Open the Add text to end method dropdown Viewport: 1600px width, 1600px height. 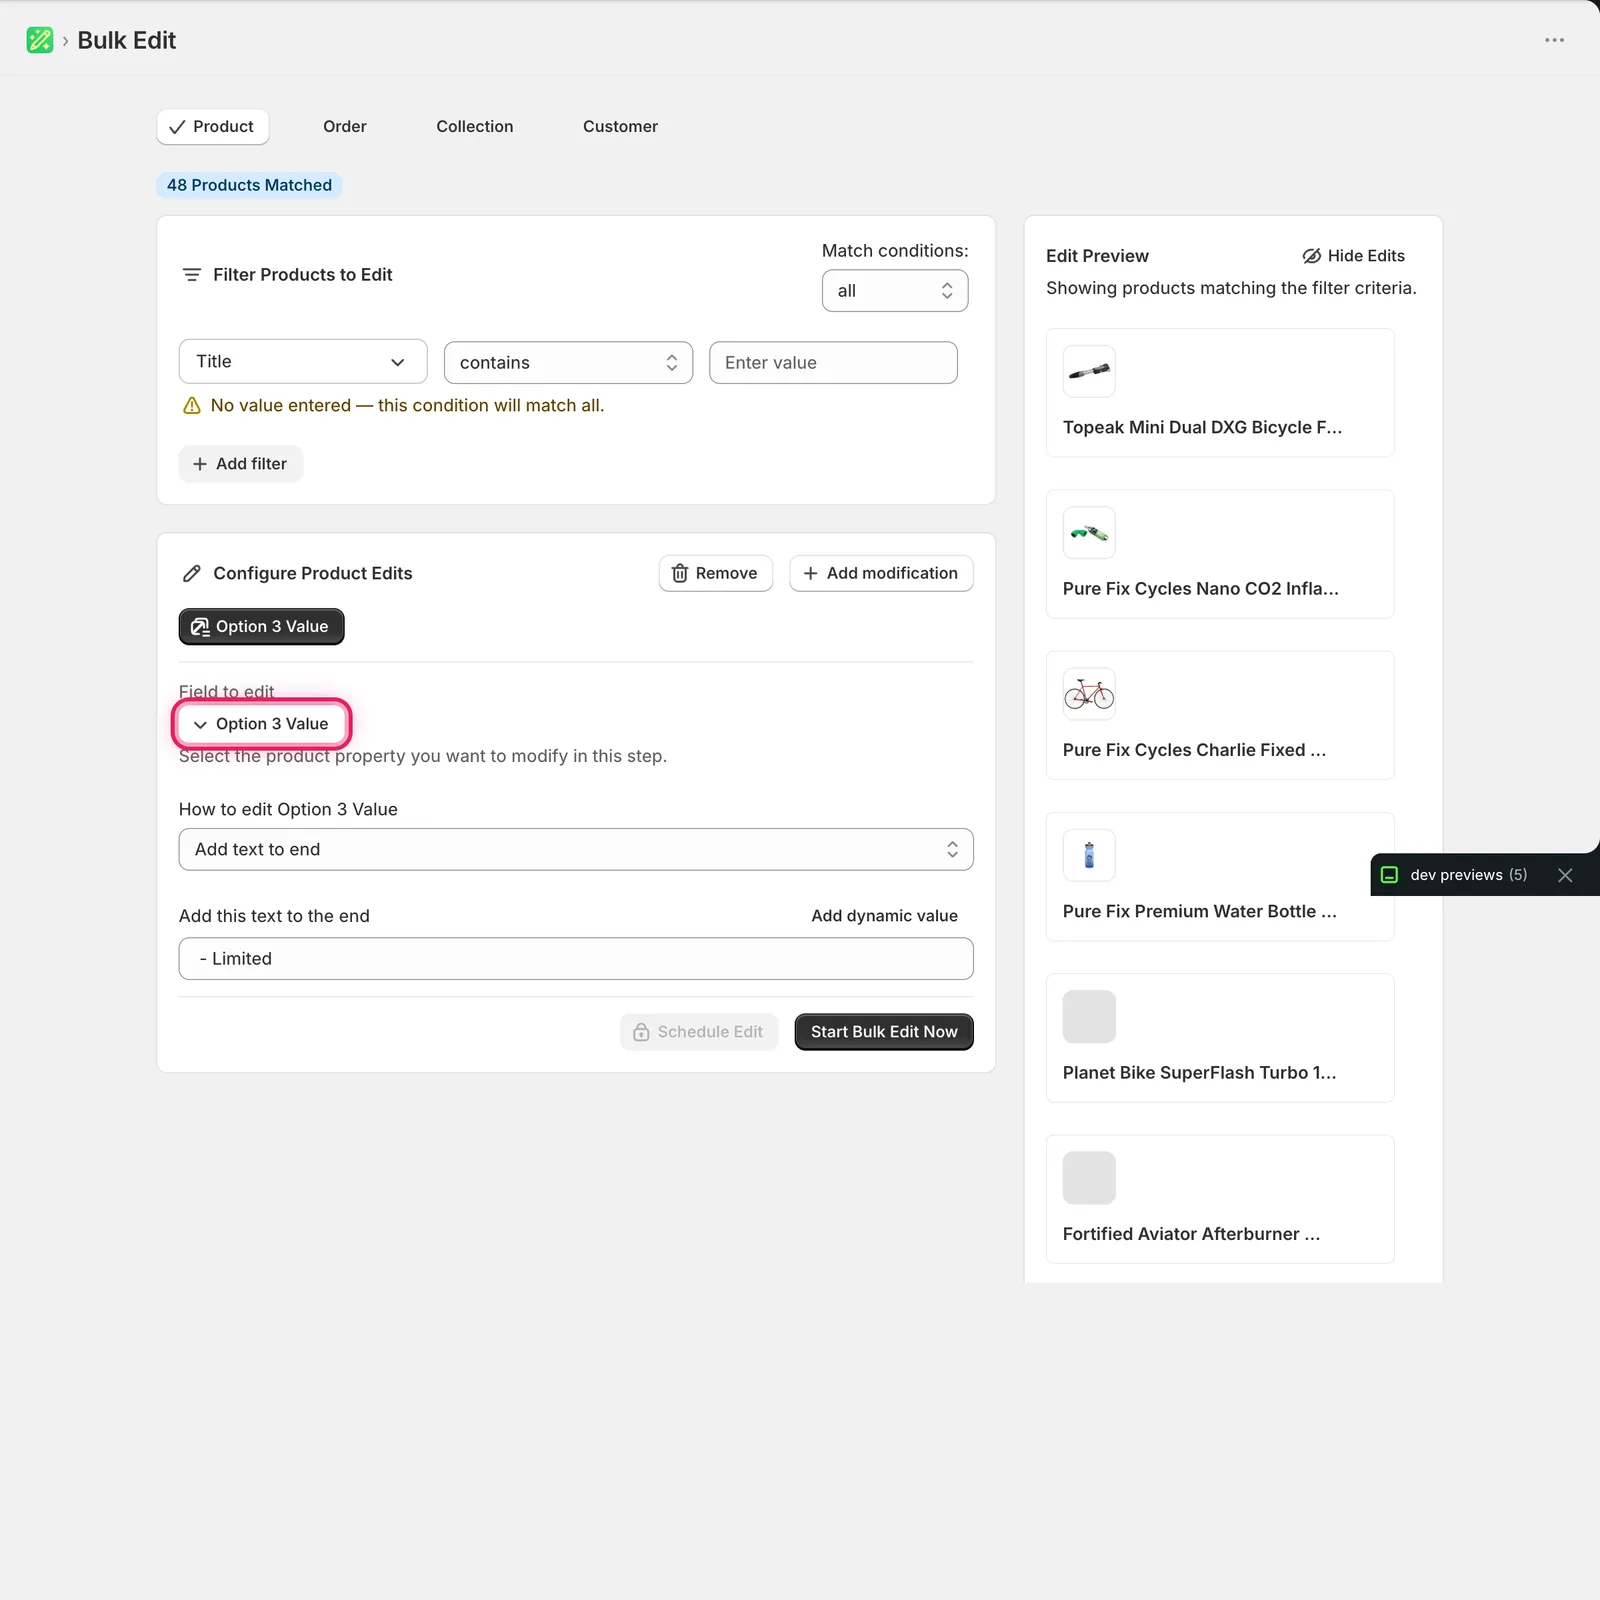[x=576, y=850]
